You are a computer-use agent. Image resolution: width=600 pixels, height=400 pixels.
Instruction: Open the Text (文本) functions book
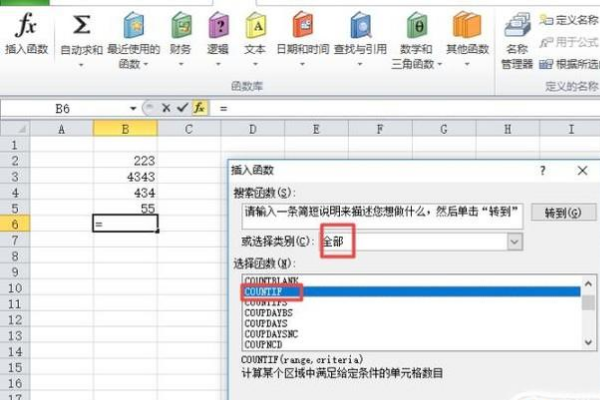coord(256,25)
